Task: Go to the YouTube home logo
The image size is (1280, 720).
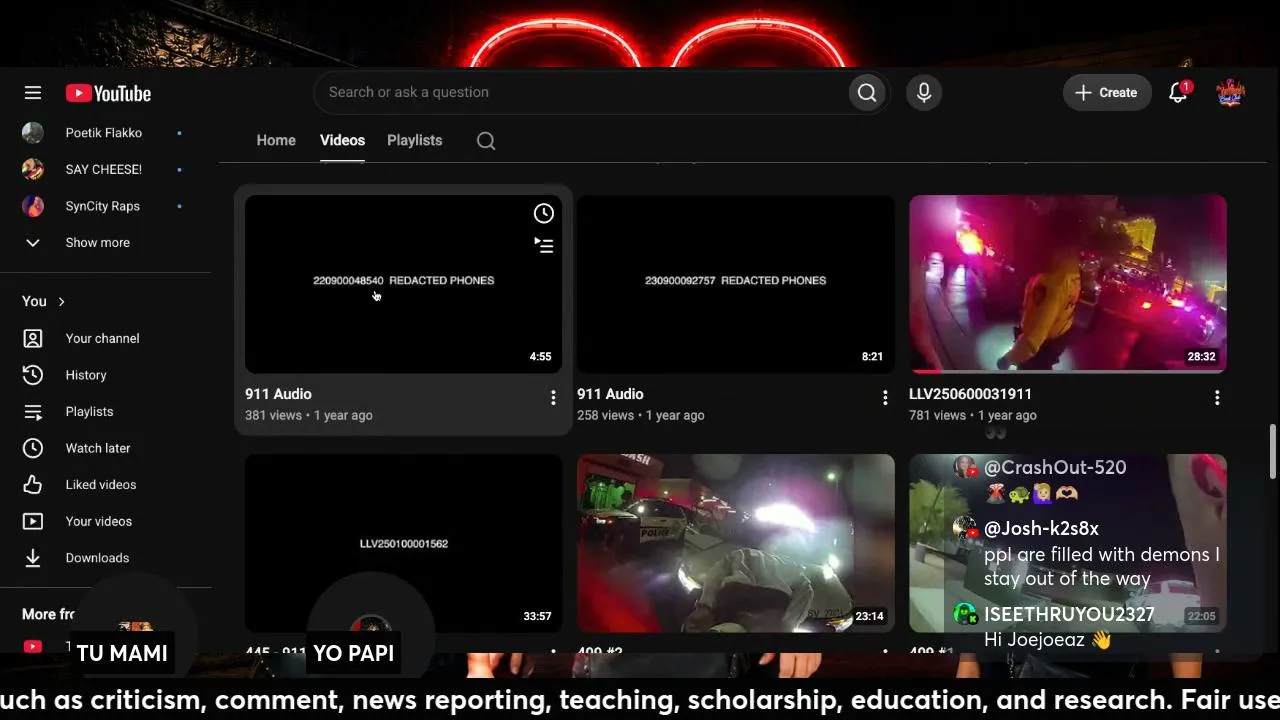Action: click(108, 93)
